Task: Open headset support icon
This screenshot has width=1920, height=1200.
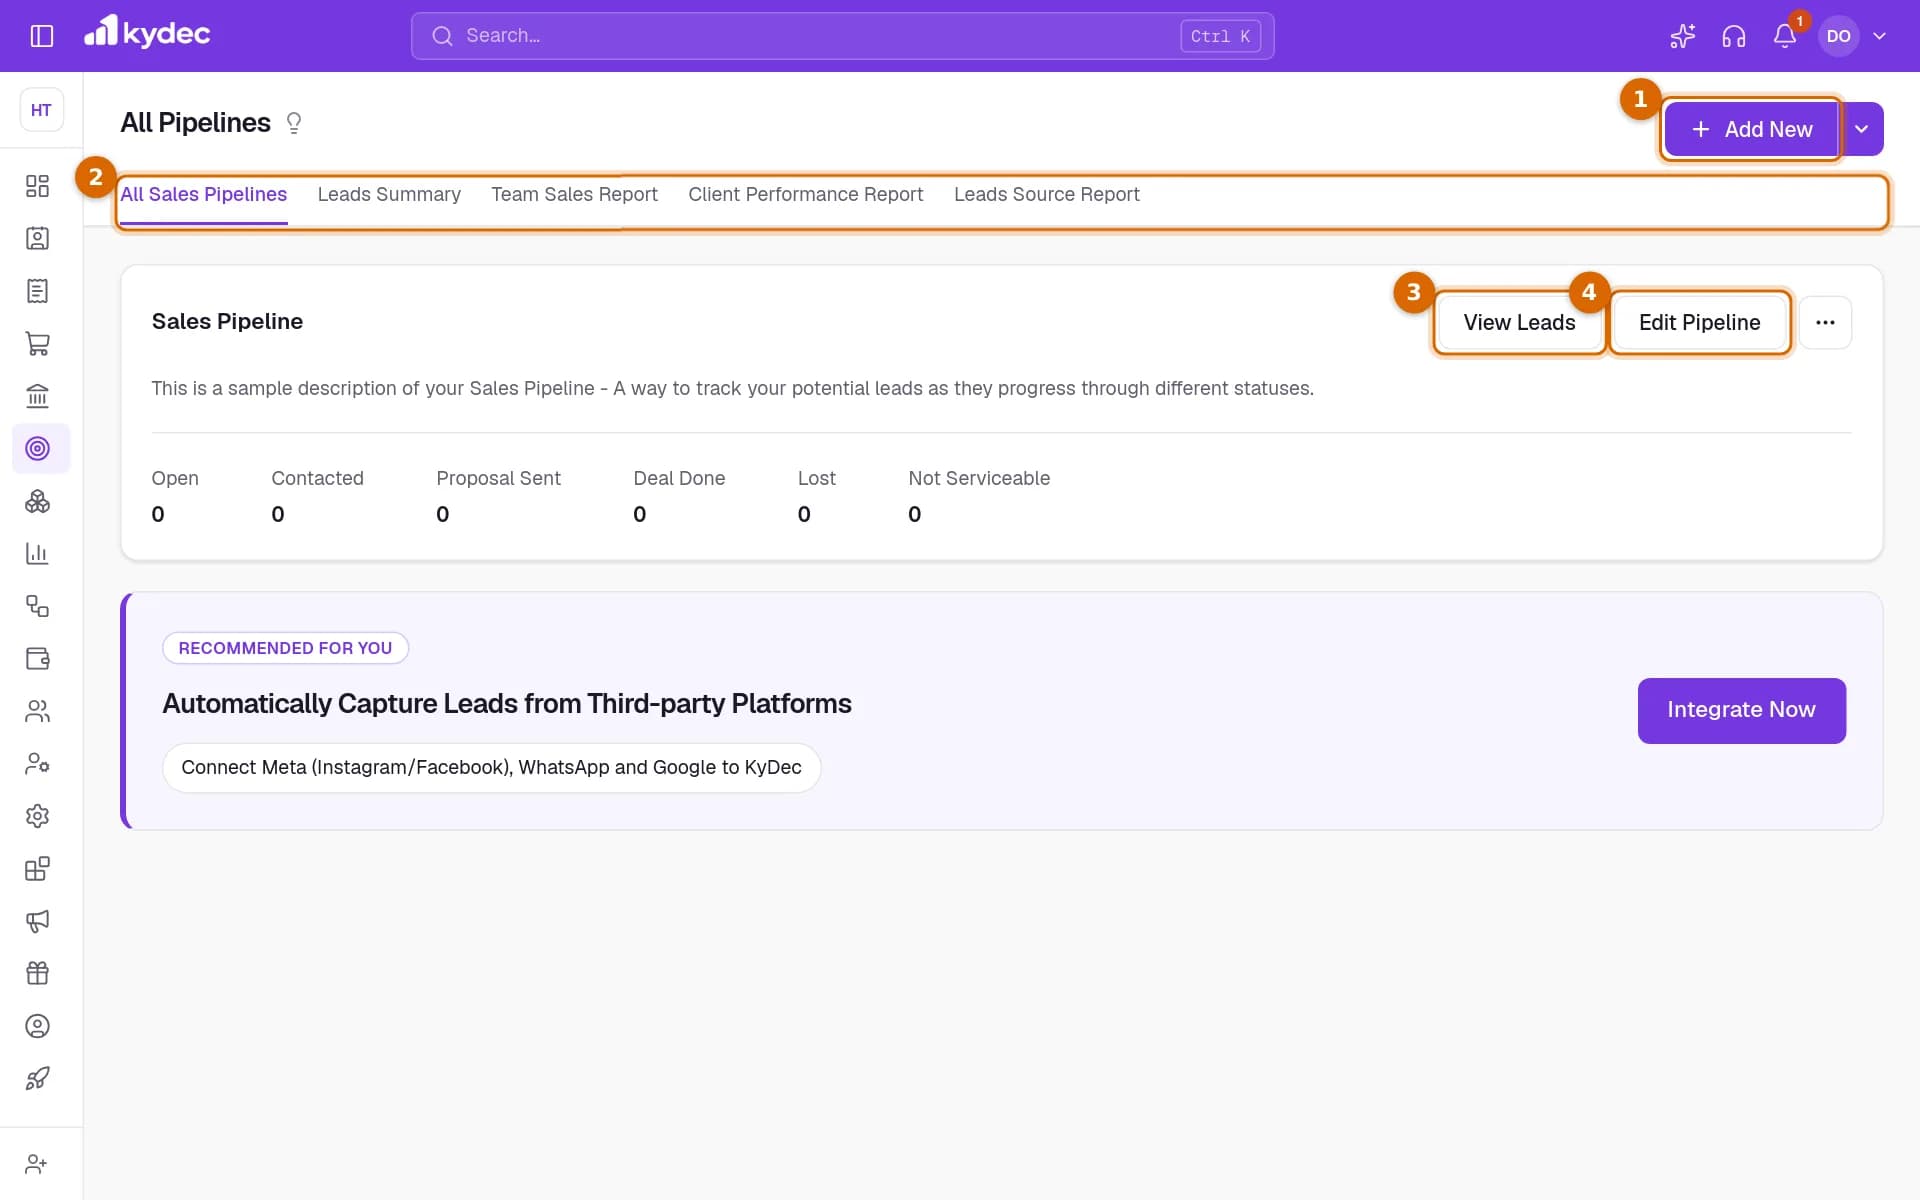Action: [1734, 36]
